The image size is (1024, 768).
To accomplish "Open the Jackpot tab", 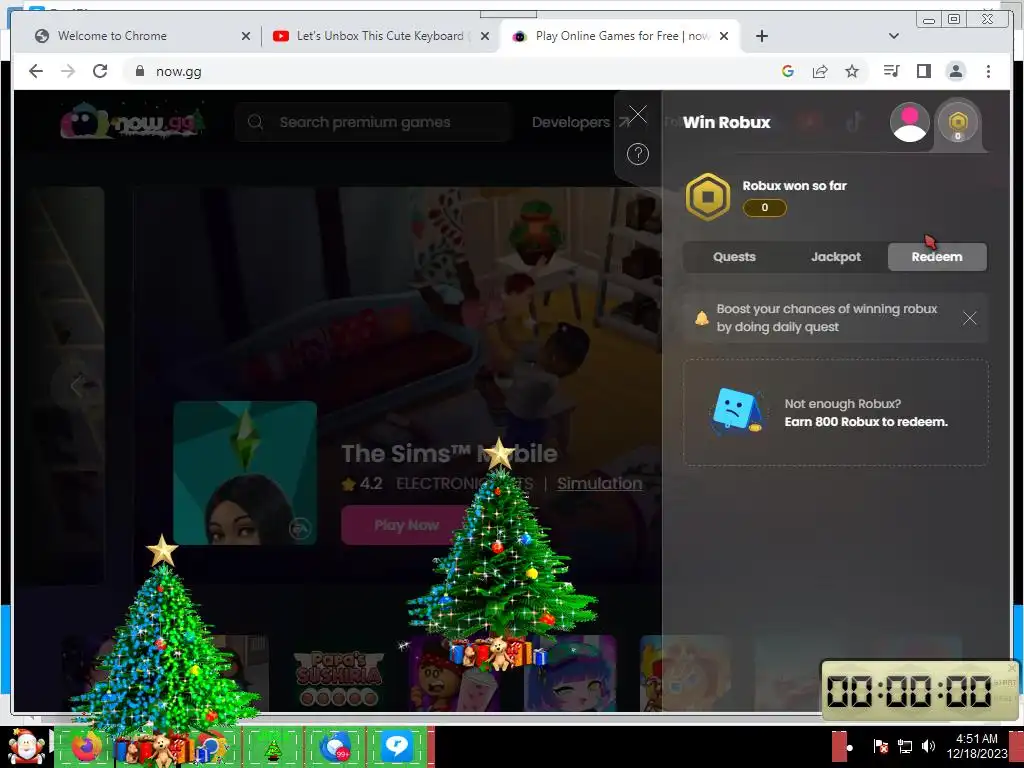I will tap(835, 257).
